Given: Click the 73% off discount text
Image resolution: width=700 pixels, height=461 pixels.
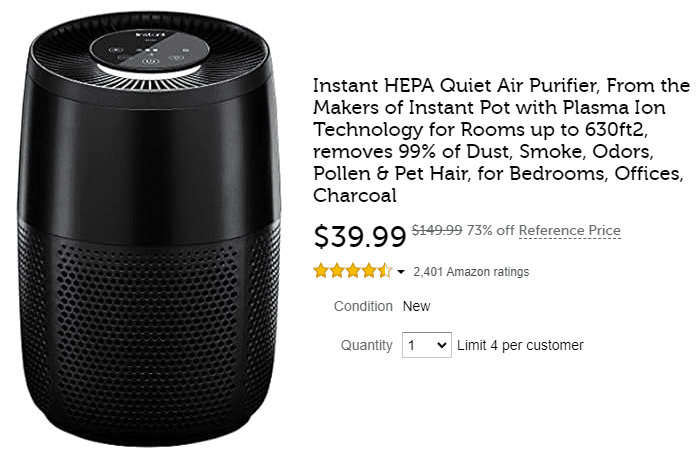Looking at the screenshot, I should click(x=490, y=230).
